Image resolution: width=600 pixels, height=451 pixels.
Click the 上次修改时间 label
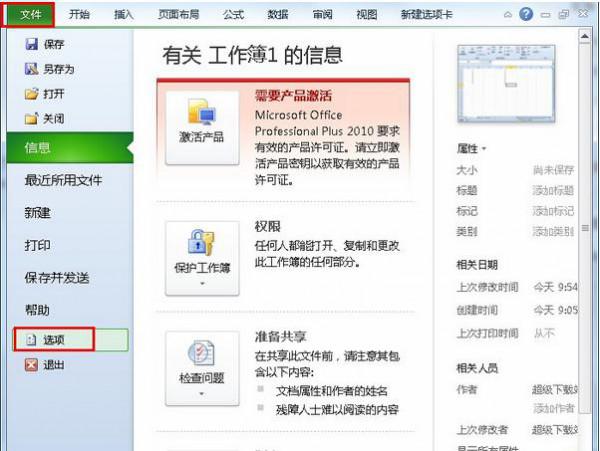point(487,287)
